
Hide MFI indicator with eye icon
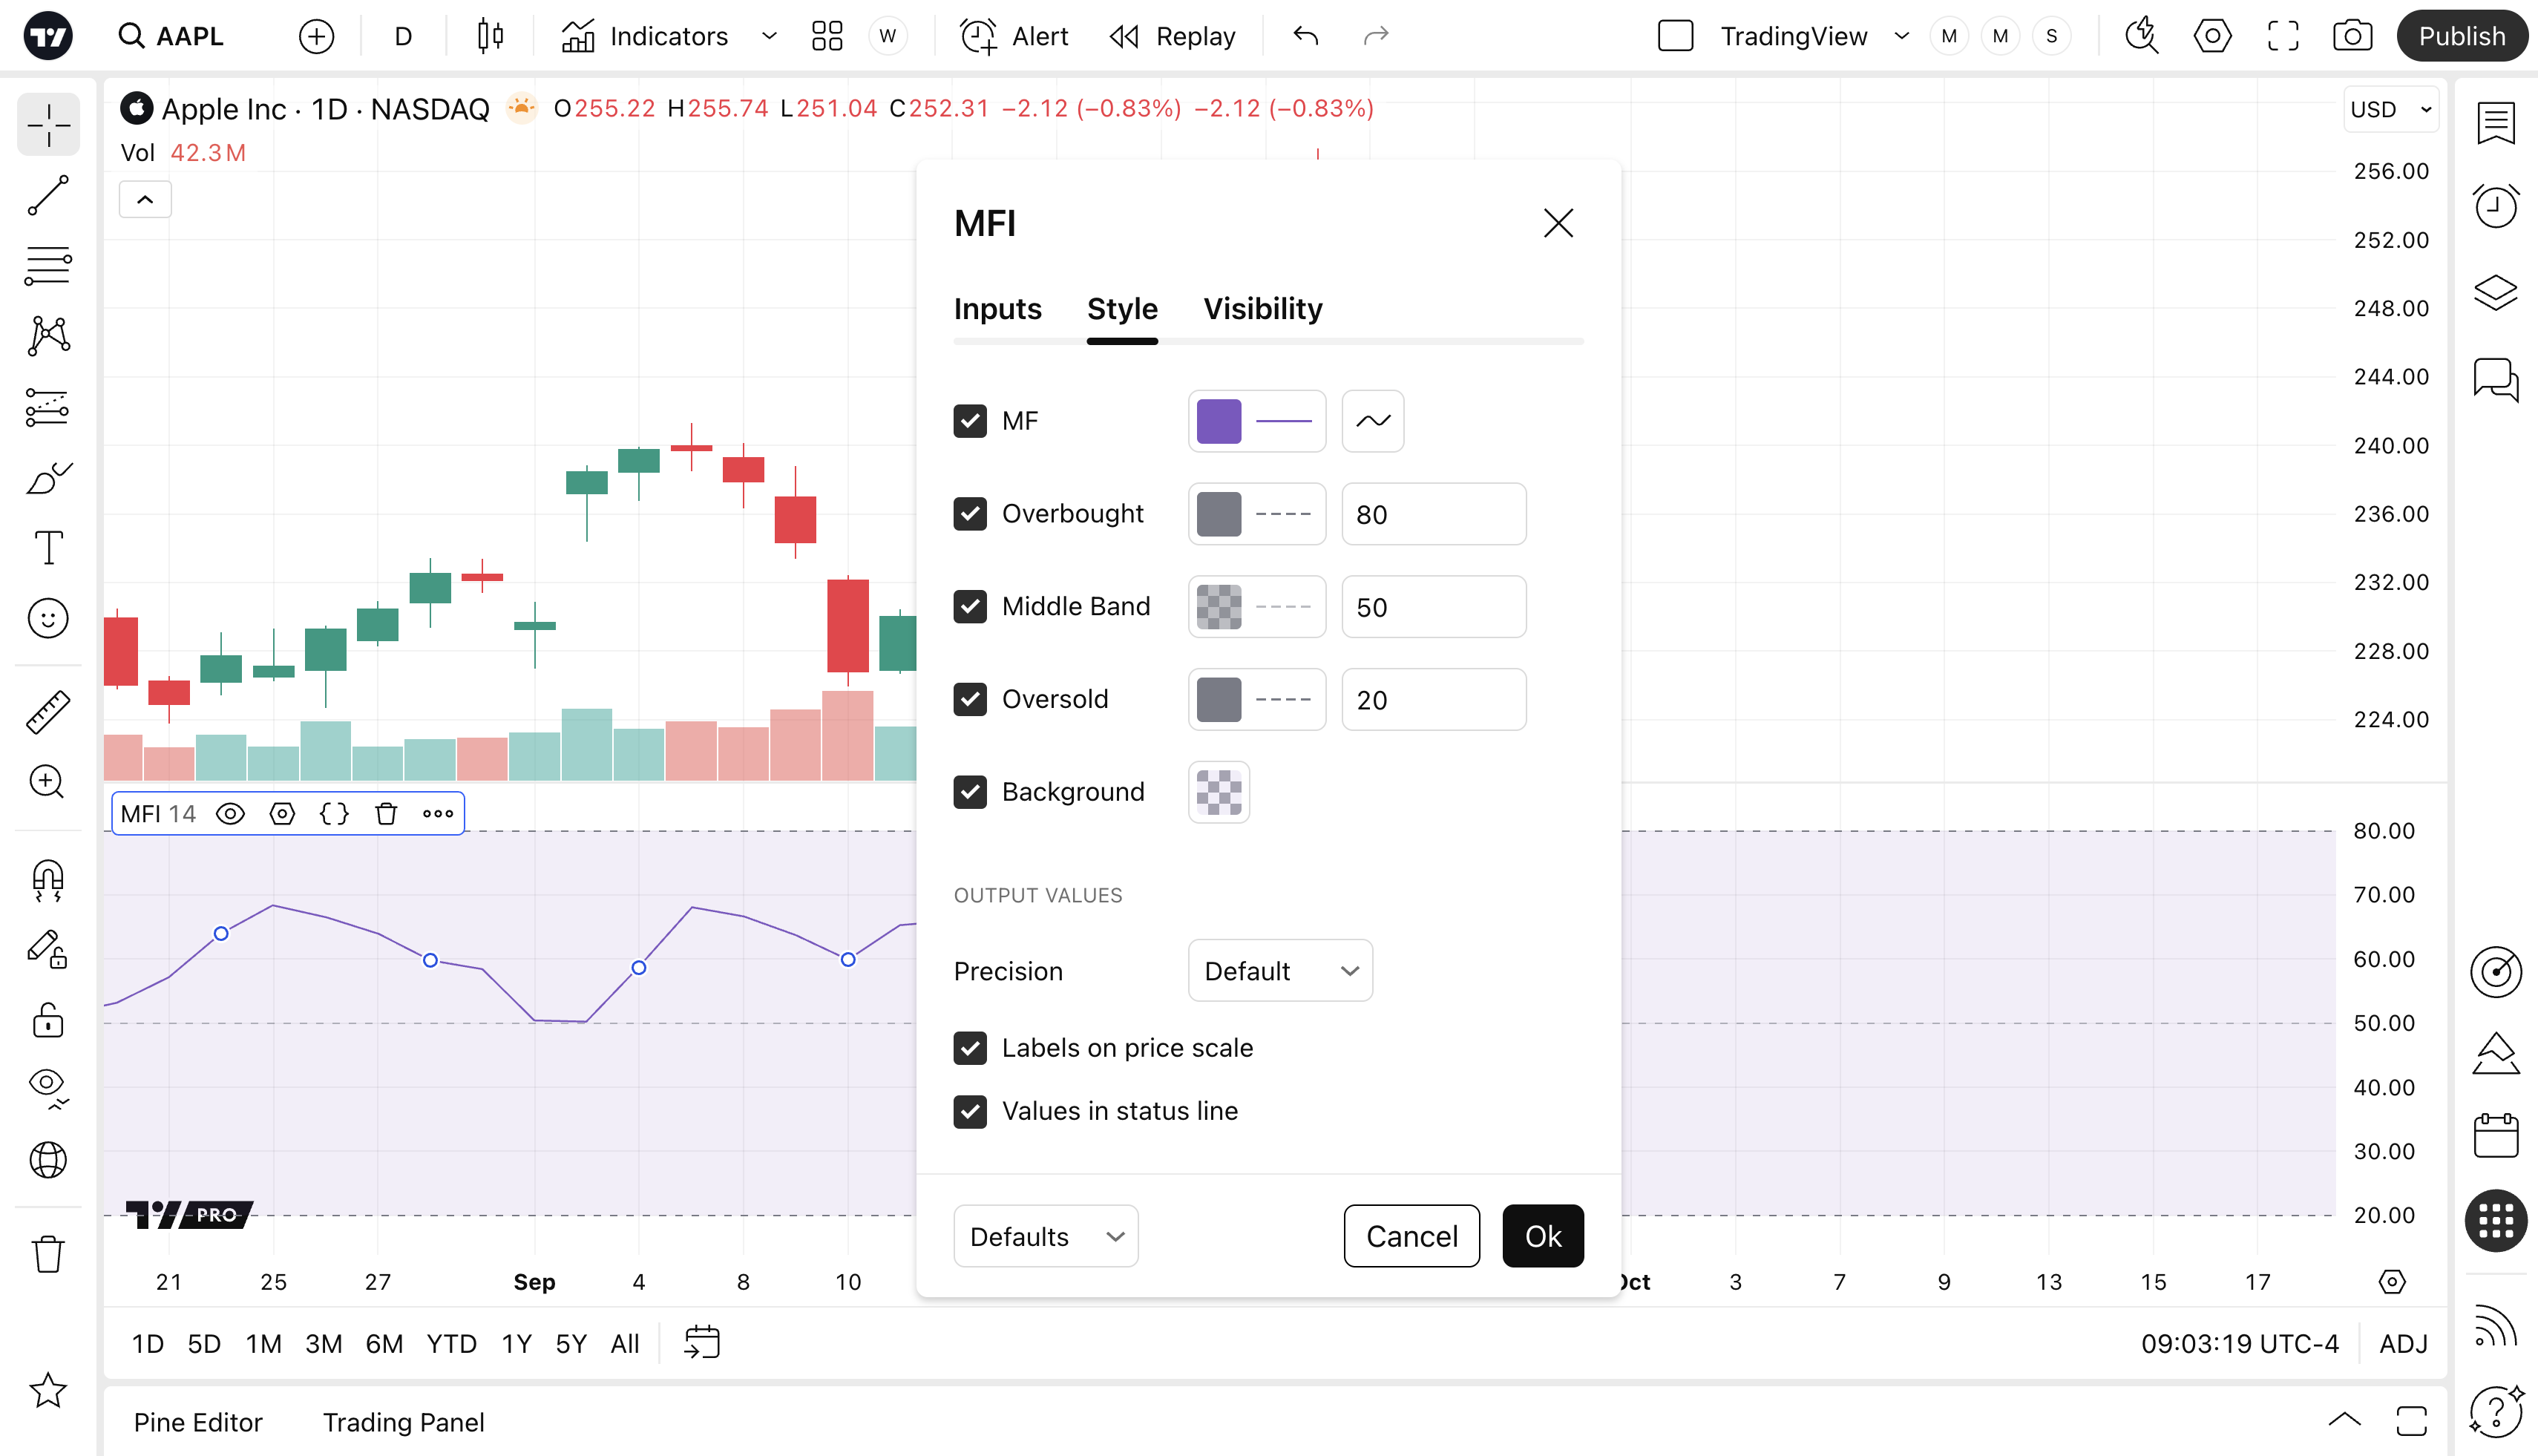230,814
